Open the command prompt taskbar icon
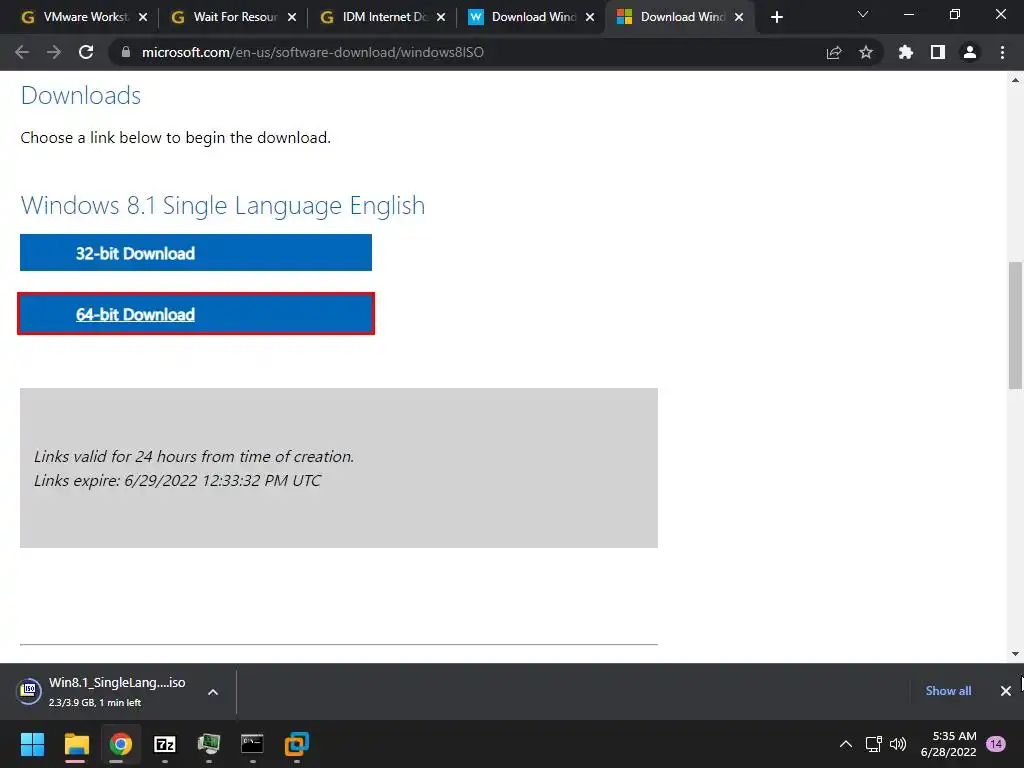Screen dimensions: 1024x768 [x=252, y=744]
